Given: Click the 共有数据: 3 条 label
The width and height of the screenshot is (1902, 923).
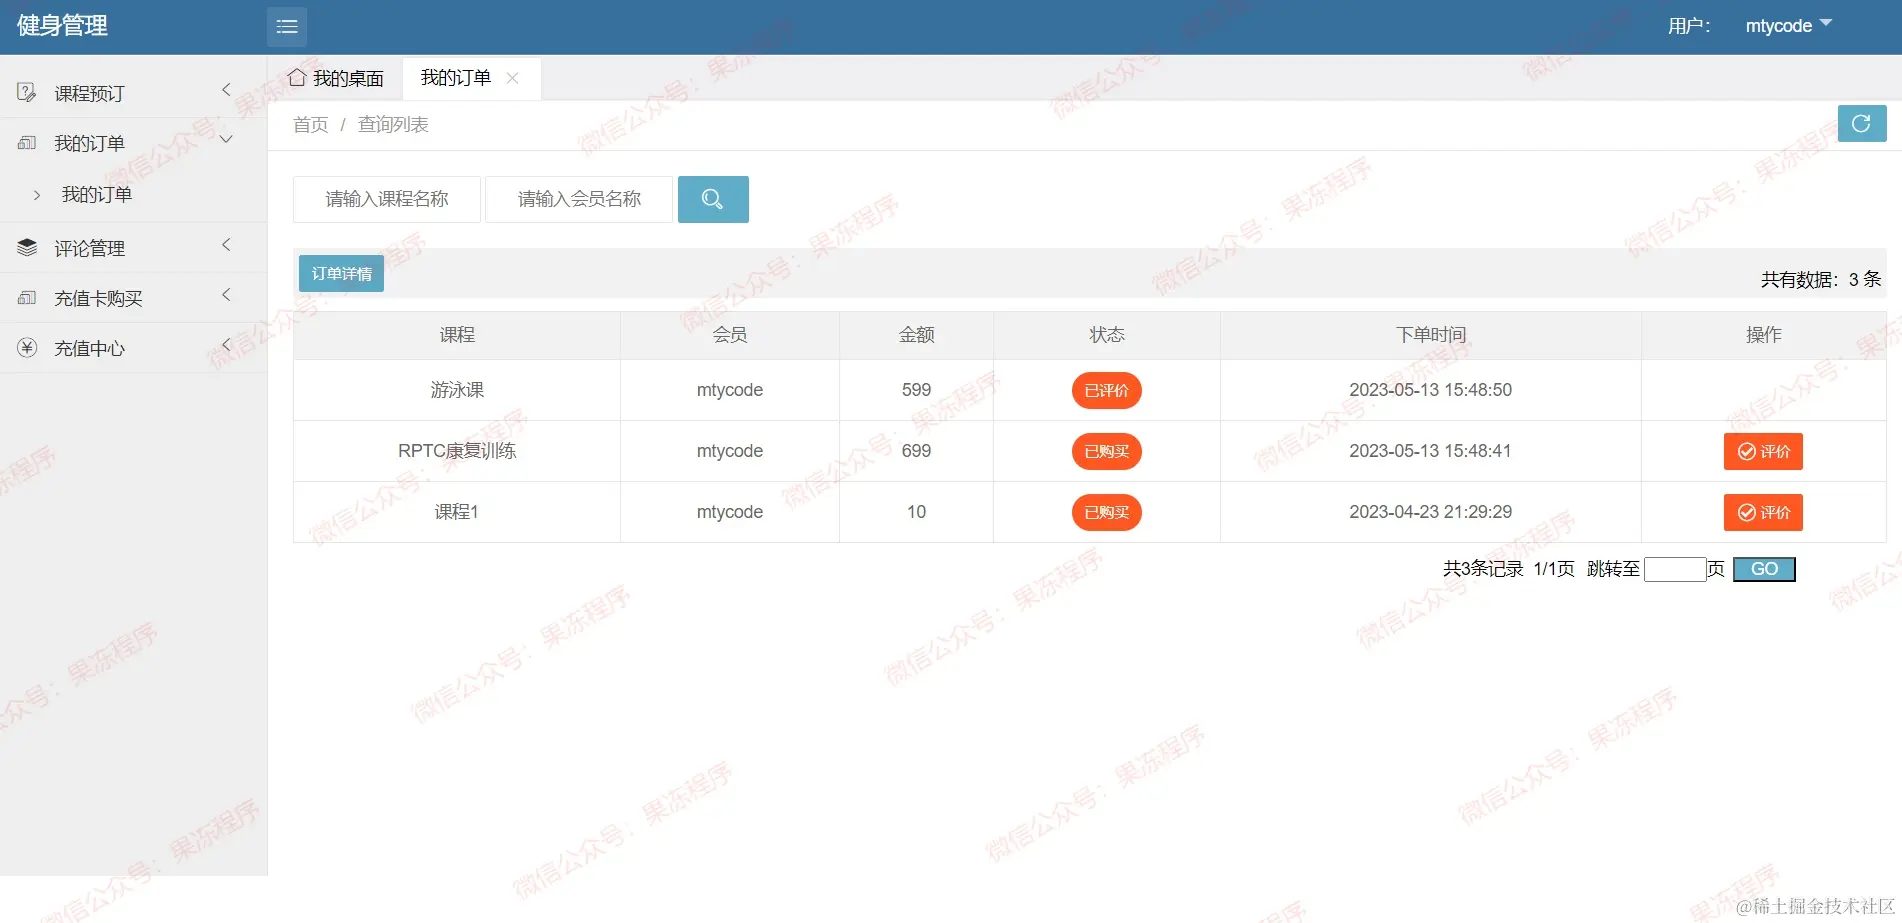Looking at the screenshot, I should [1821, 280].
